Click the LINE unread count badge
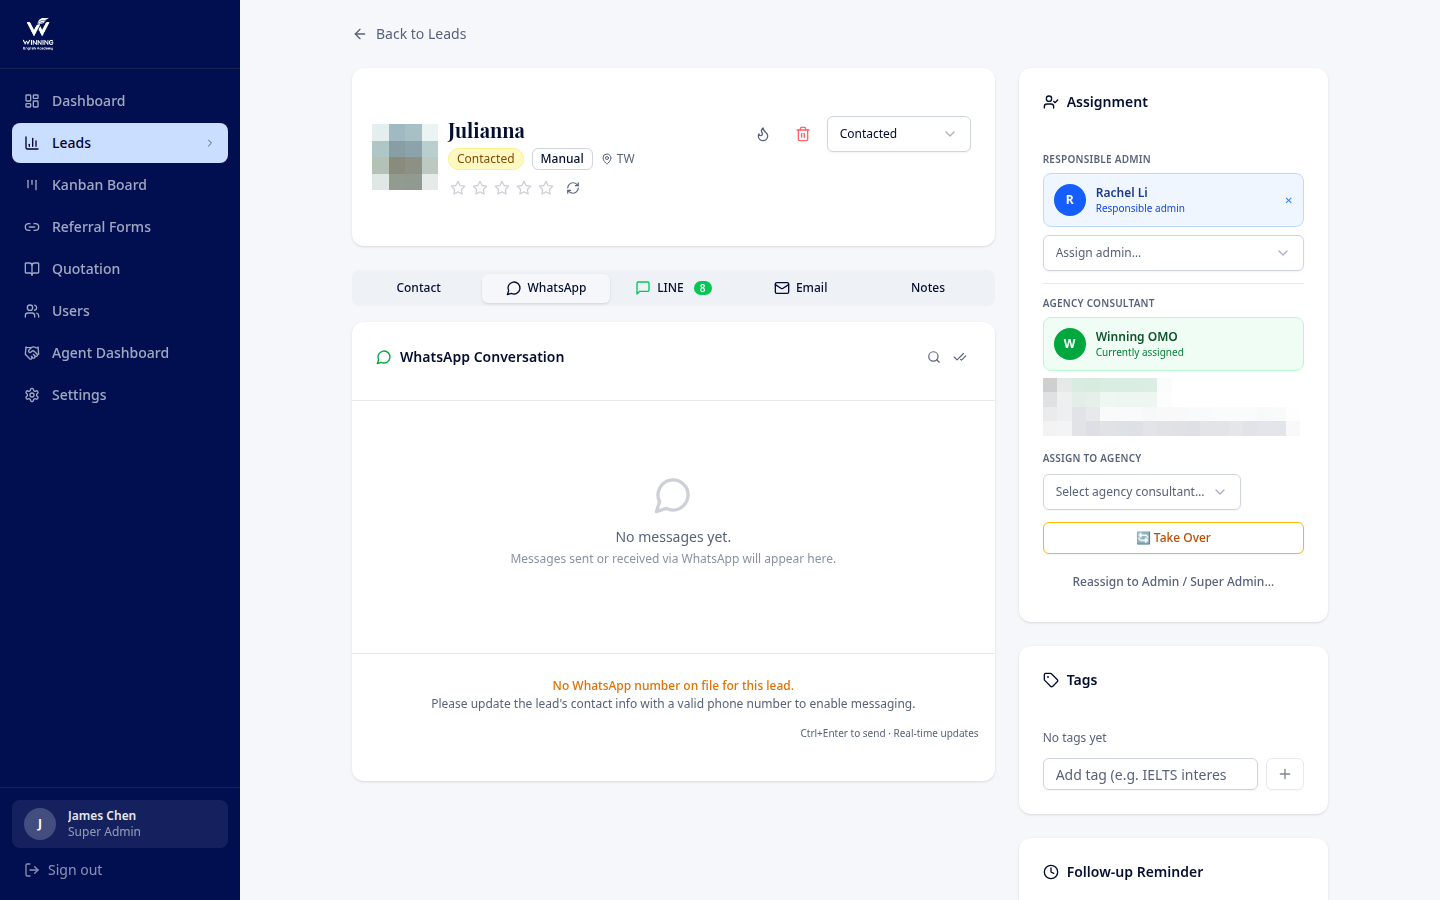 tap(703, 288)
